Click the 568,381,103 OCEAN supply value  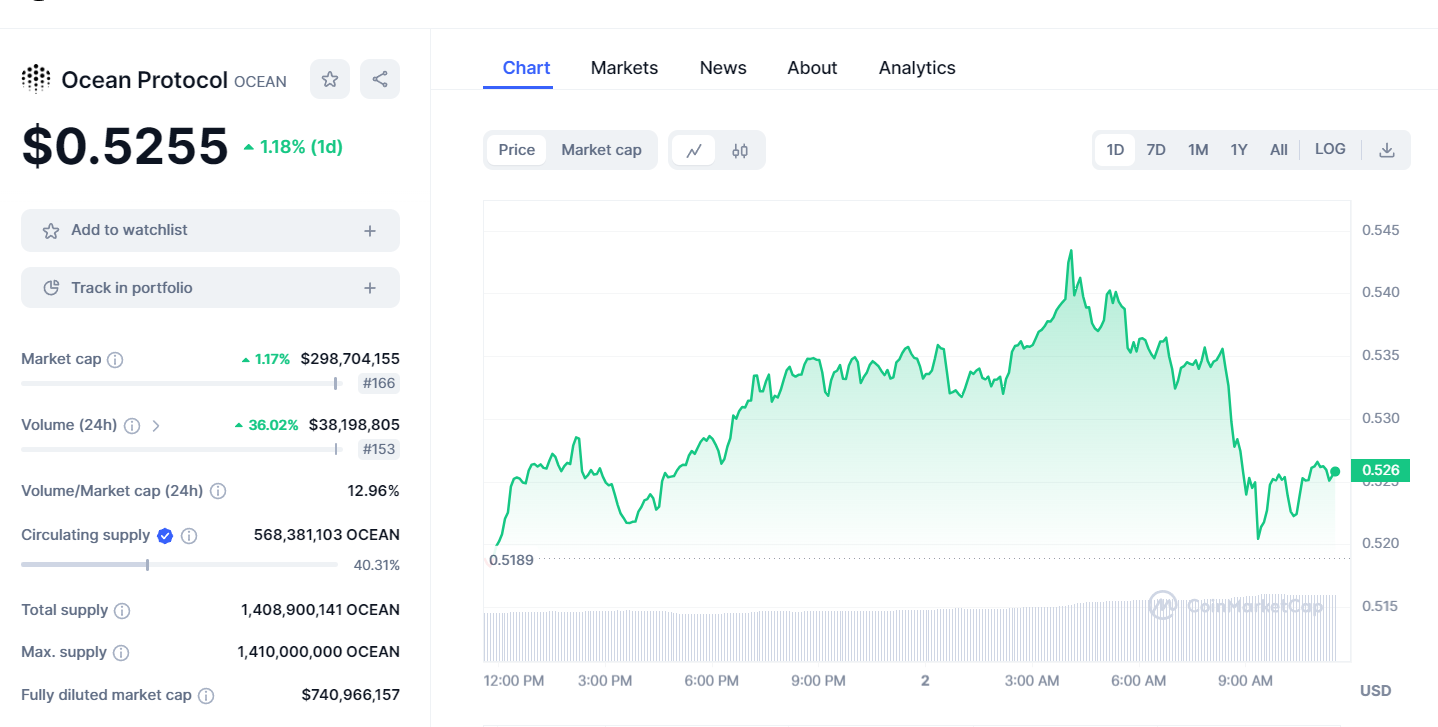(327, 535)
